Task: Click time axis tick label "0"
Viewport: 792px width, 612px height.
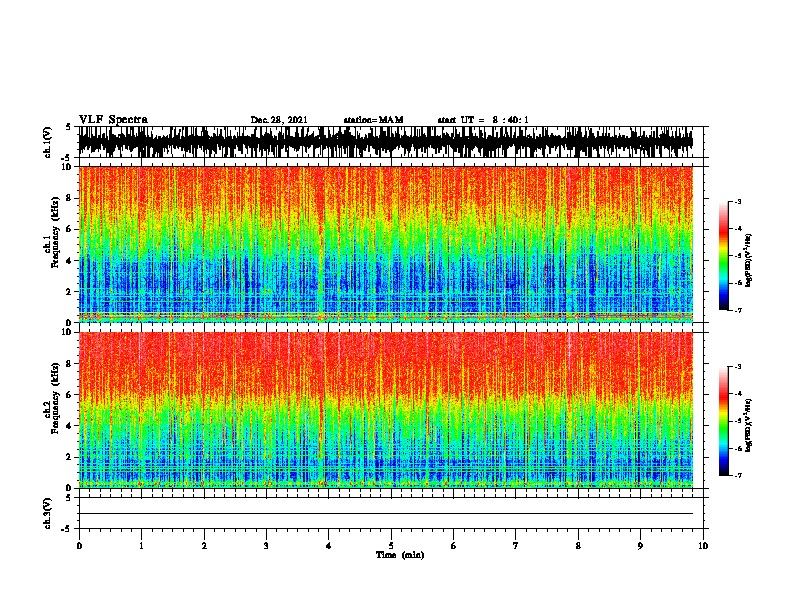Action: [x=79, y=546]
